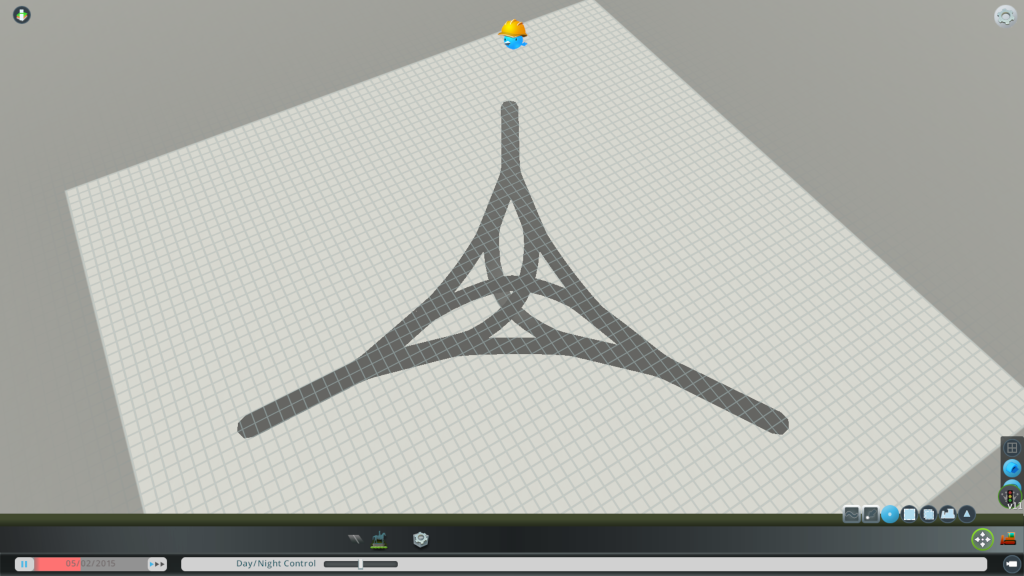Open the asset properties cube-gear icon
Image resolution: width=1024 pixels, height=576 pixels.
(421, 539)
